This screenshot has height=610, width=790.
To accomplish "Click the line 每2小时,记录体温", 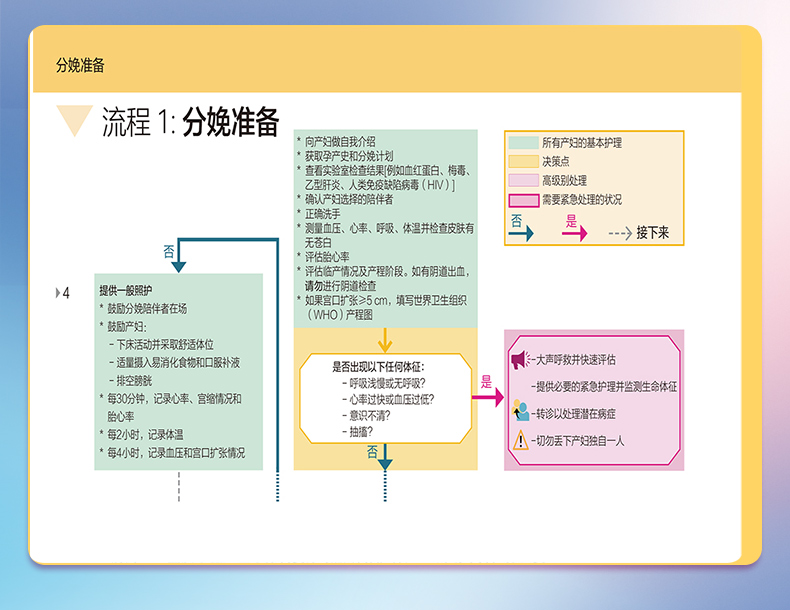I will [x=145, y=434].
